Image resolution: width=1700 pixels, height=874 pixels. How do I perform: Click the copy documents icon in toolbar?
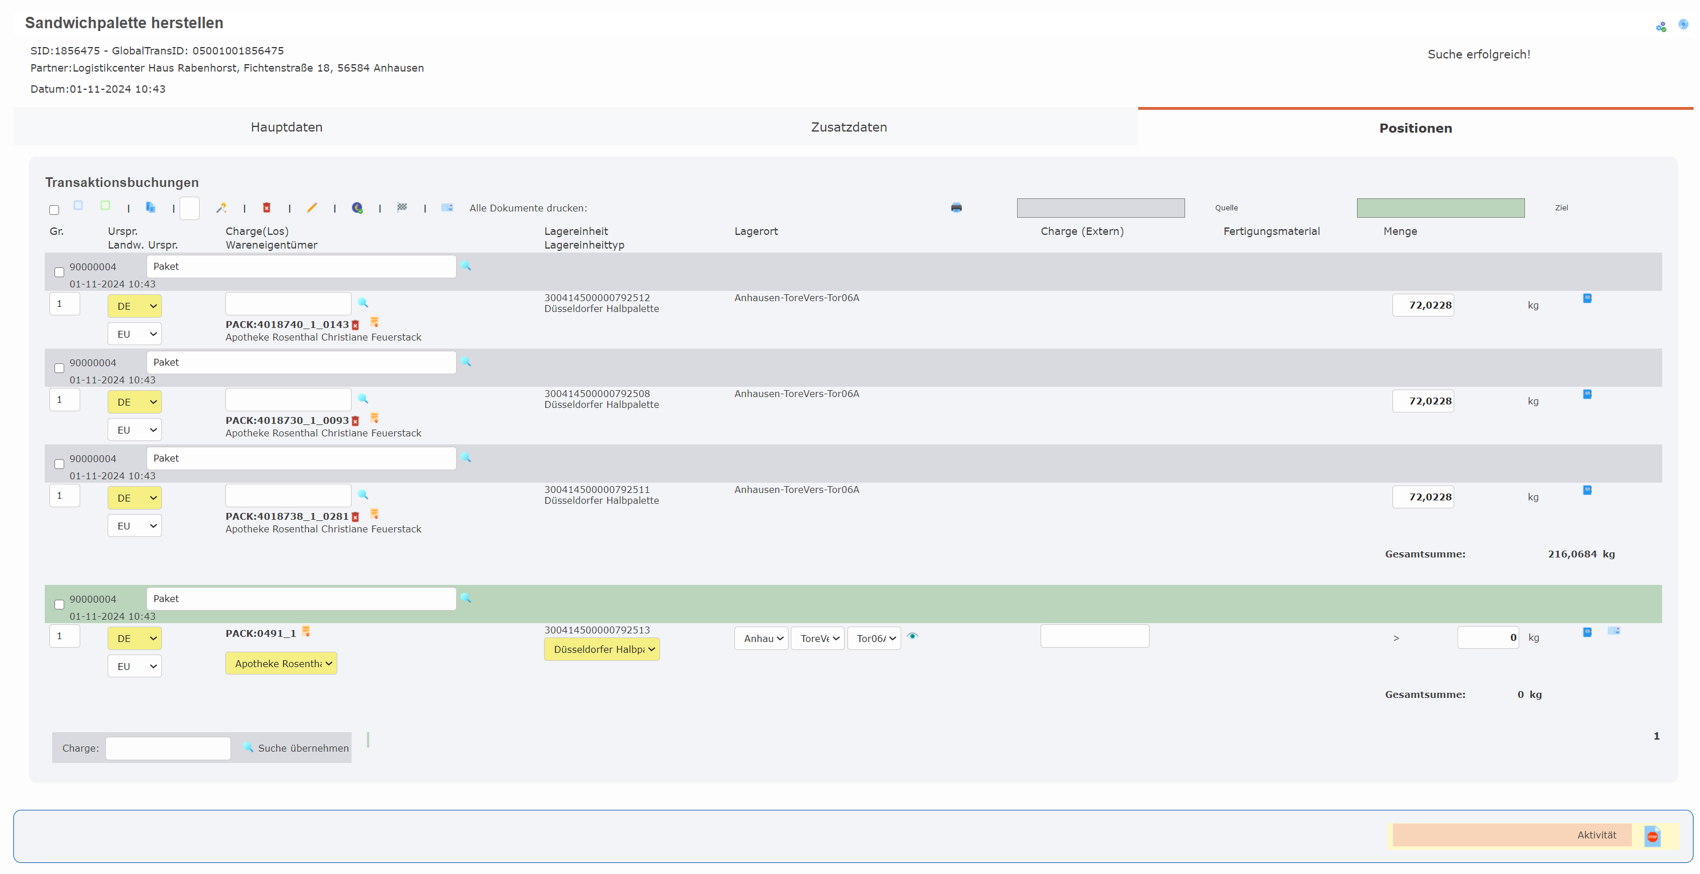click(x=151, y=208)
